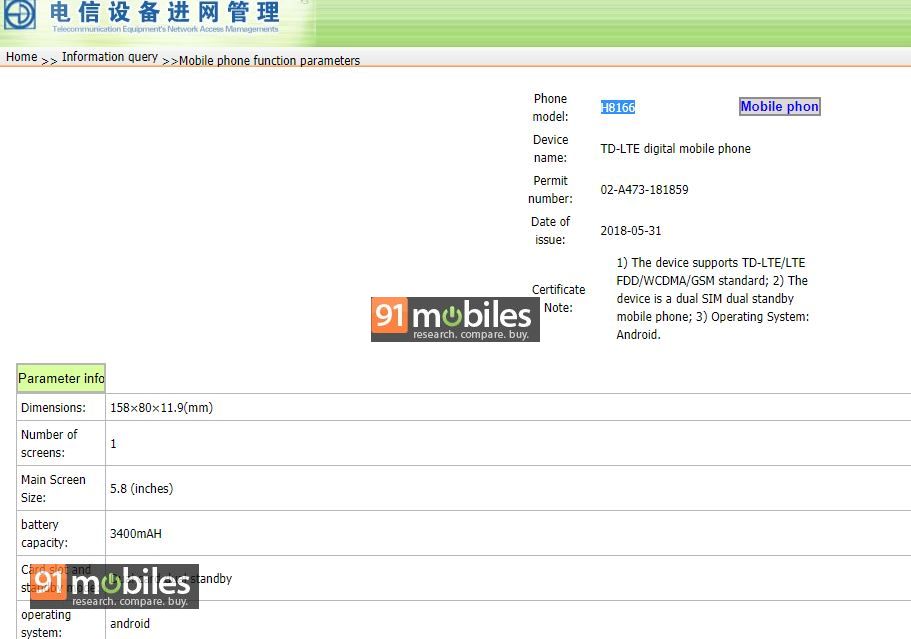This screenshot has width=911, height=639.
Task: Open the Home breadcrumb link
Action: (21, 57)
